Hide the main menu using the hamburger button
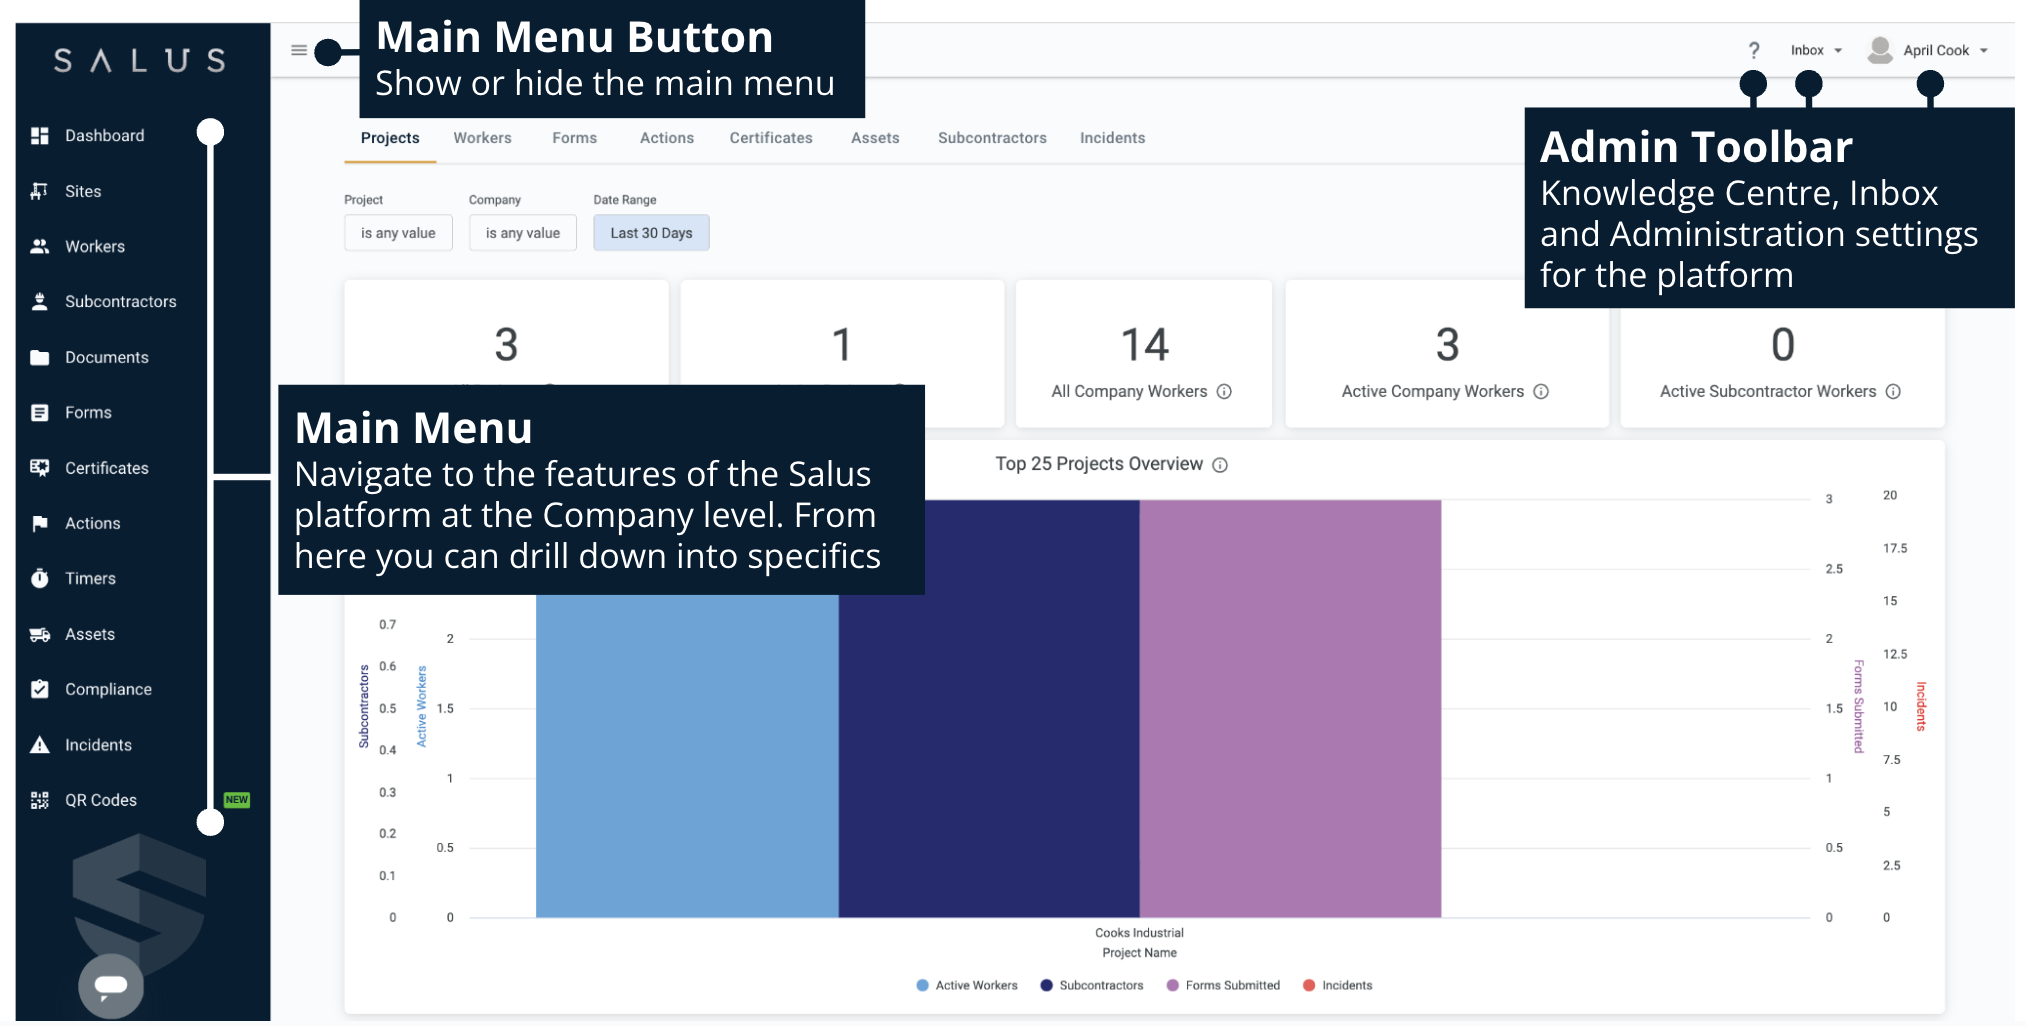This screenshot has width=2026, height=1026. click(x=298, y=49)
